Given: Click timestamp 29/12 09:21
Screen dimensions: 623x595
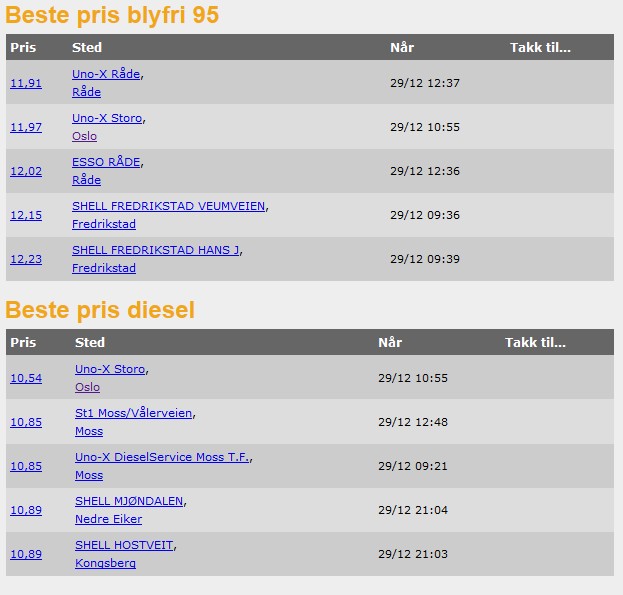Looking at the screenshot, I should pos(413,466).
